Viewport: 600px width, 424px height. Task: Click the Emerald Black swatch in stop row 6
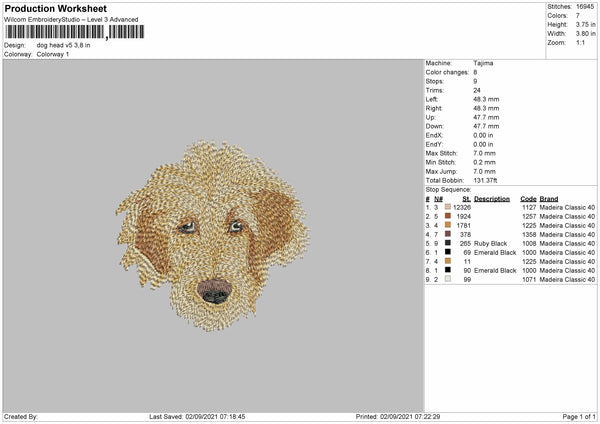pos(448,252)
